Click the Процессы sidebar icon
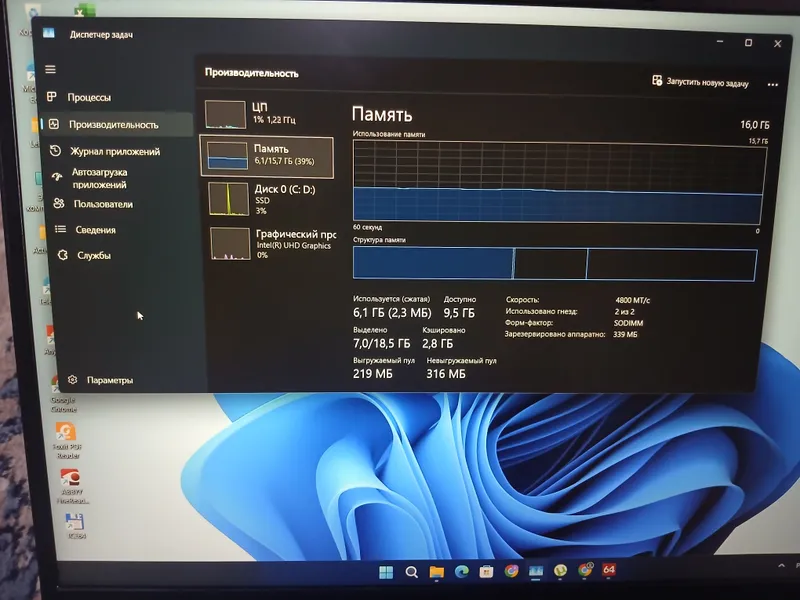The height and width of the screenshot is (600, 800). click(x=52, y=96)
